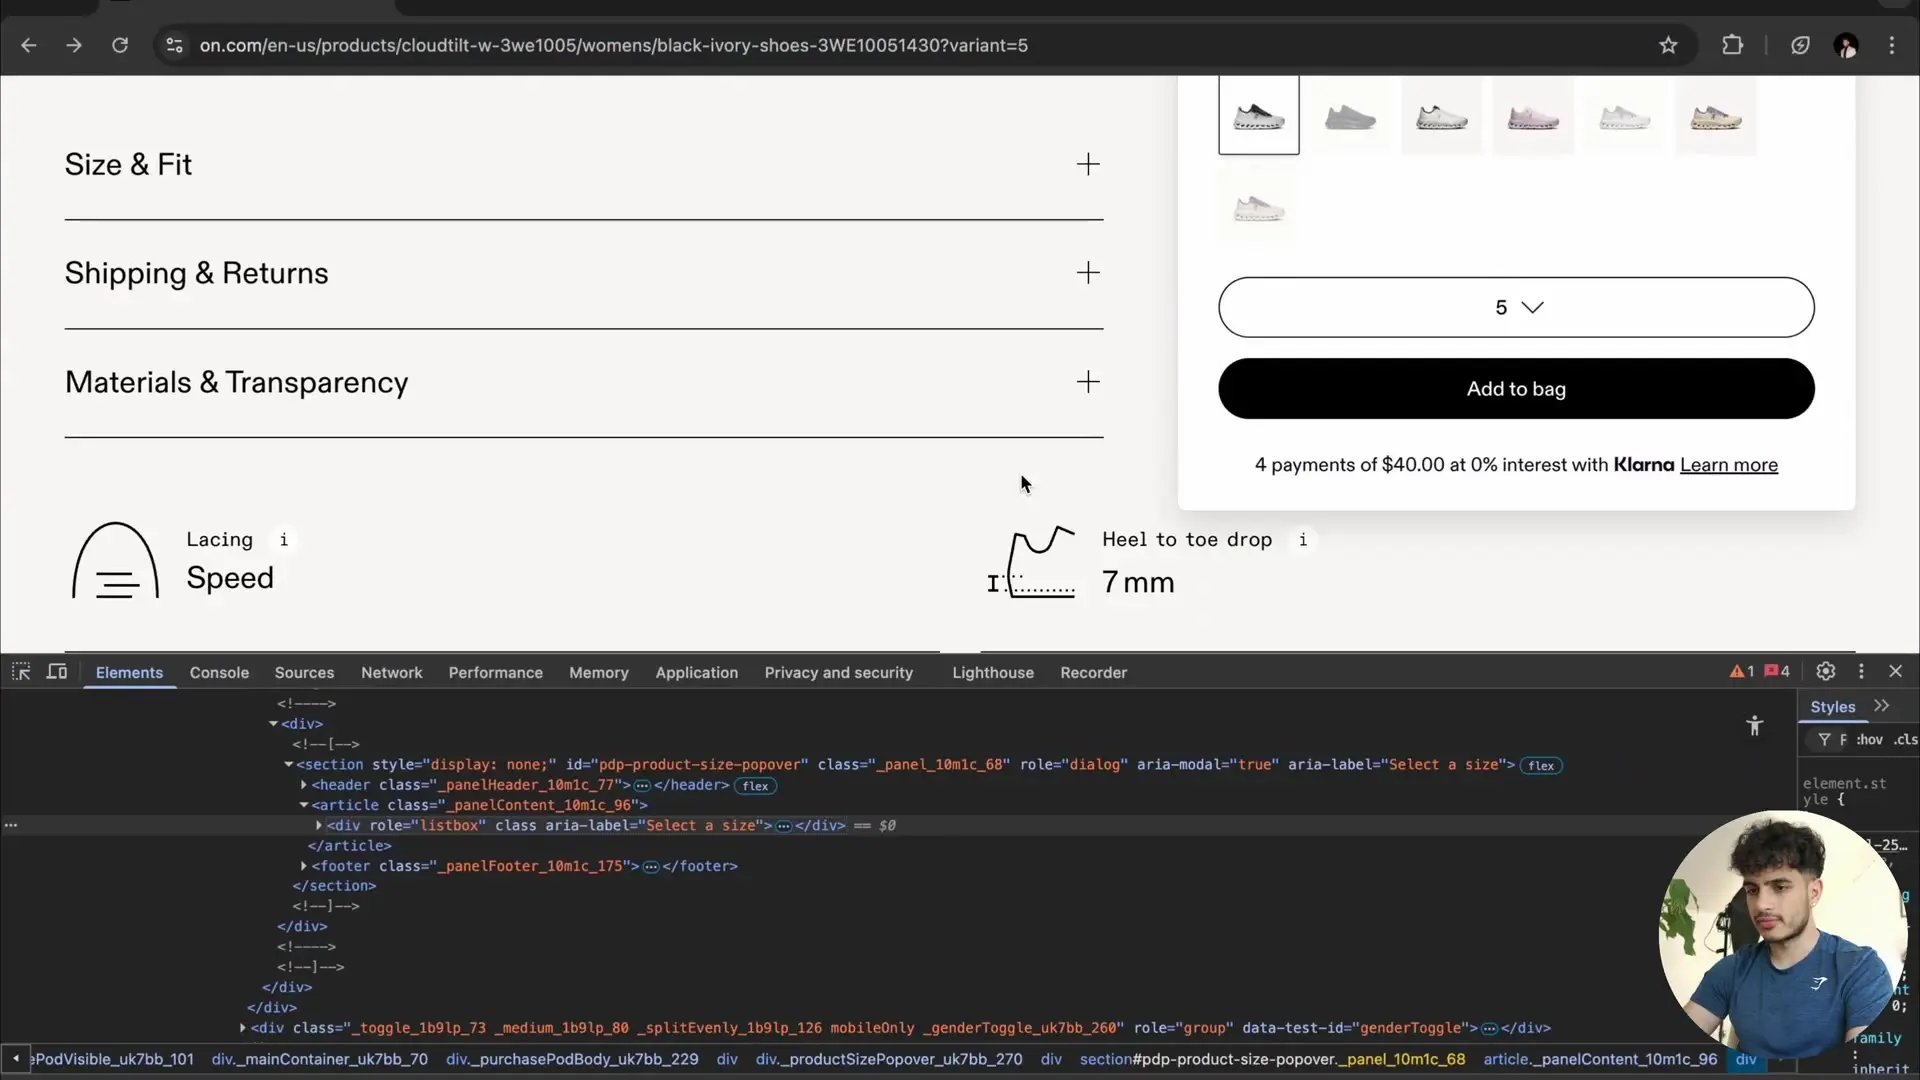This screenshot has height=1080, width=1920.
Task: Open the accessibility tree view icon
Action: click(x=1754, y=726)
